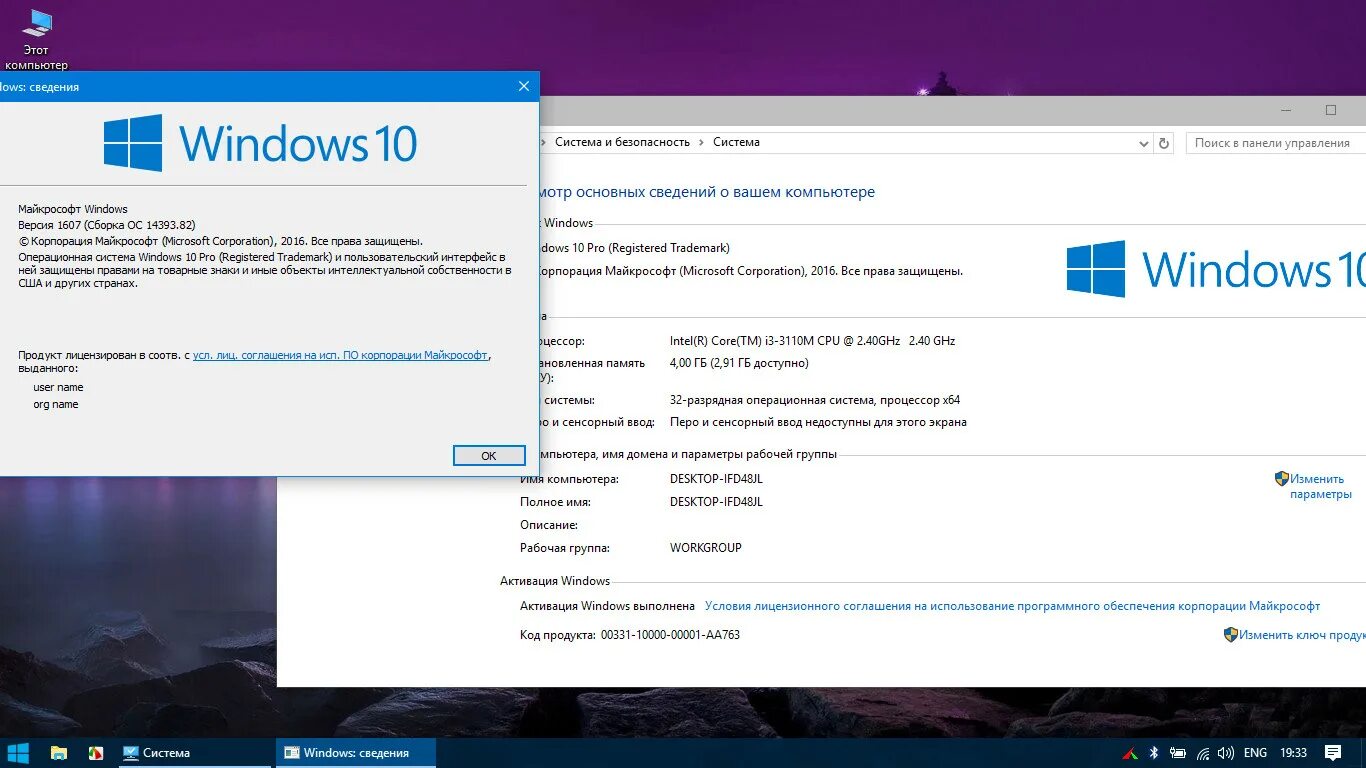Focus the Поиск в панели управления field
The width and height of the screenshot is (1366, 768).
[x=1276, y=143]
